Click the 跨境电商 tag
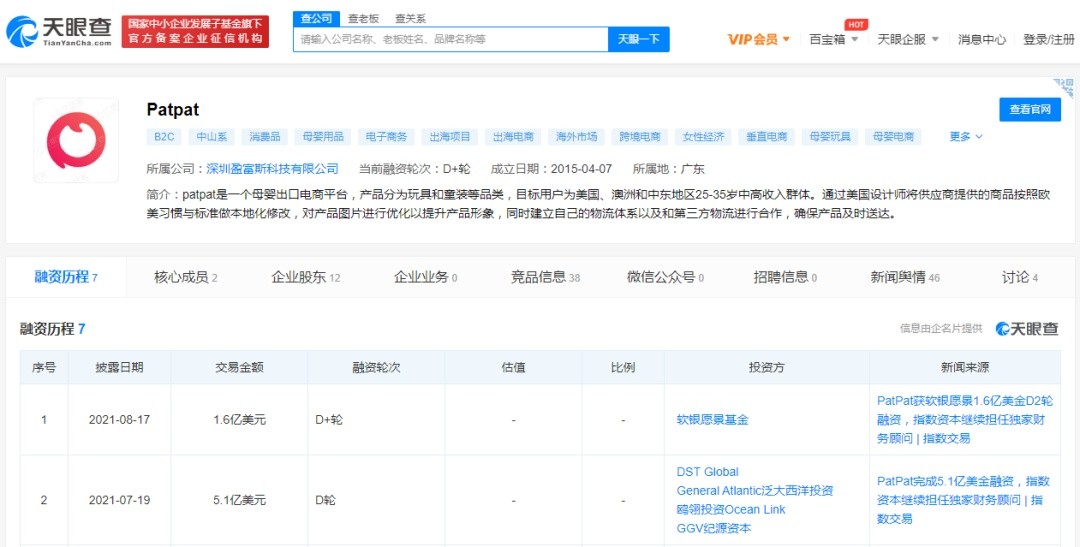The height and width of the screenshot is (547, 1080). click(640, 136)
